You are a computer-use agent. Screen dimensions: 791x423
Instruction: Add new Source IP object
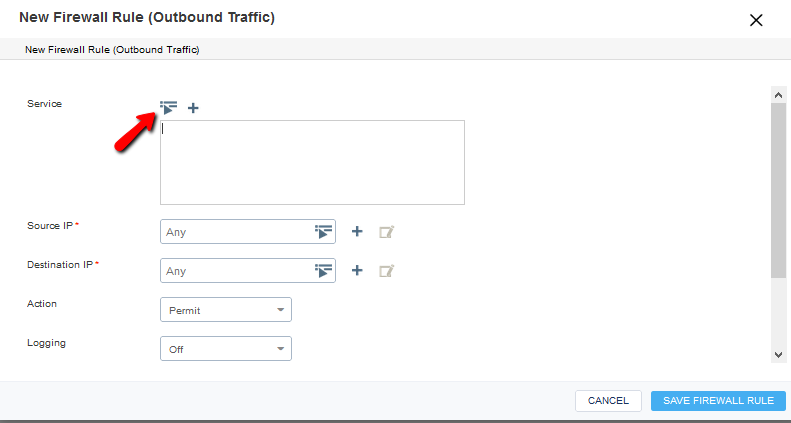click(357, 231)
